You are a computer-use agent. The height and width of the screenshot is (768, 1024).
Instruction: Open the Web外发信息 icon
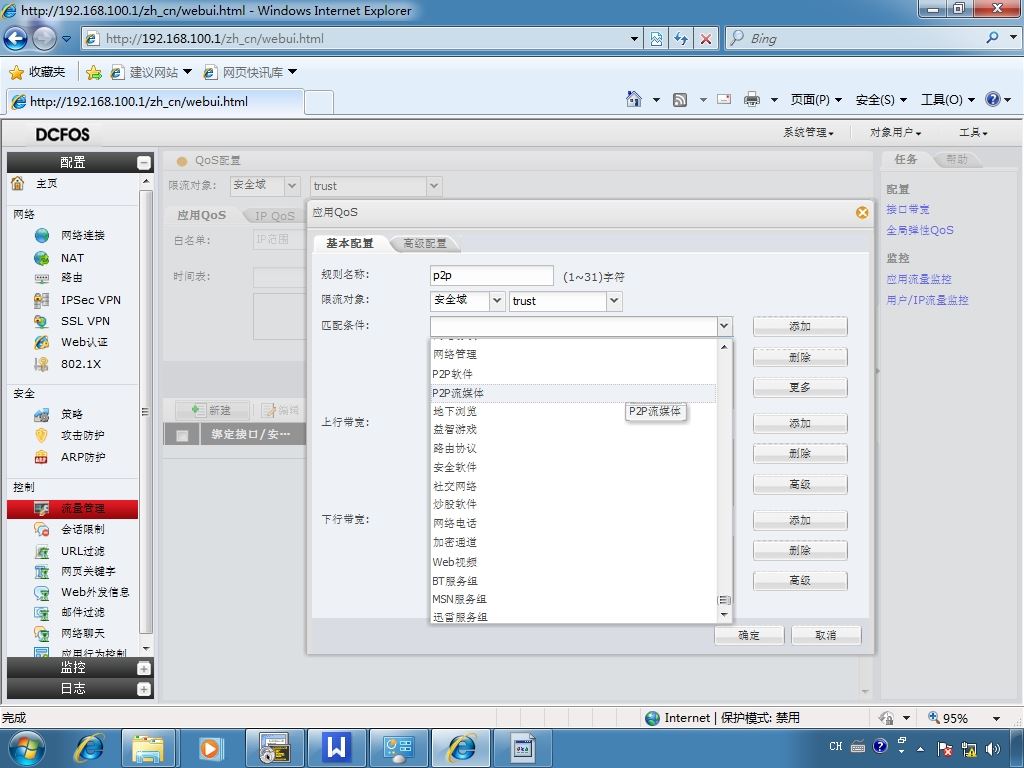tap(42, 592)
